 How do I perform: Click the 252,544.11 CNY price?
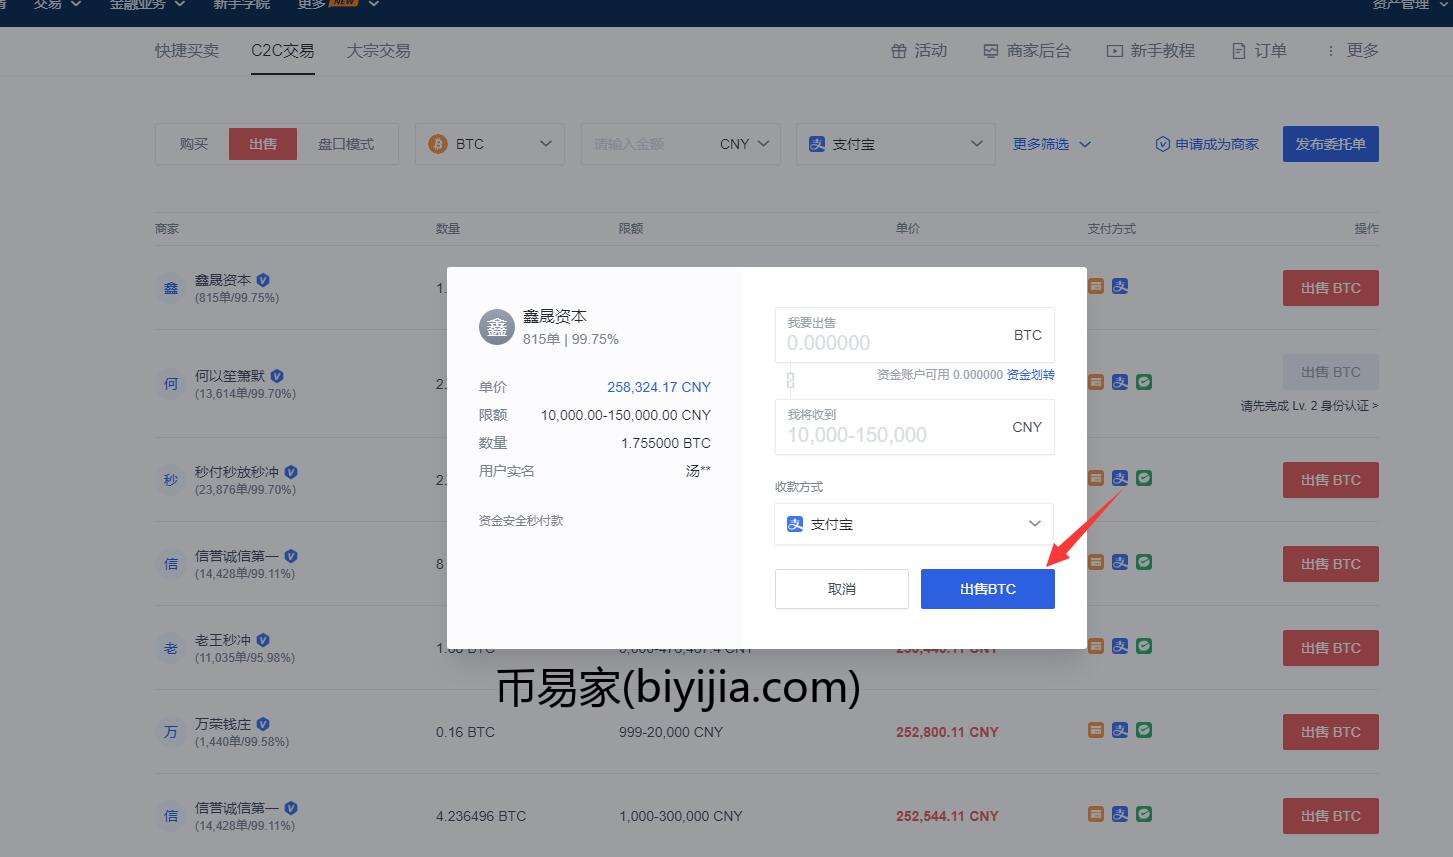pos(947,816)
